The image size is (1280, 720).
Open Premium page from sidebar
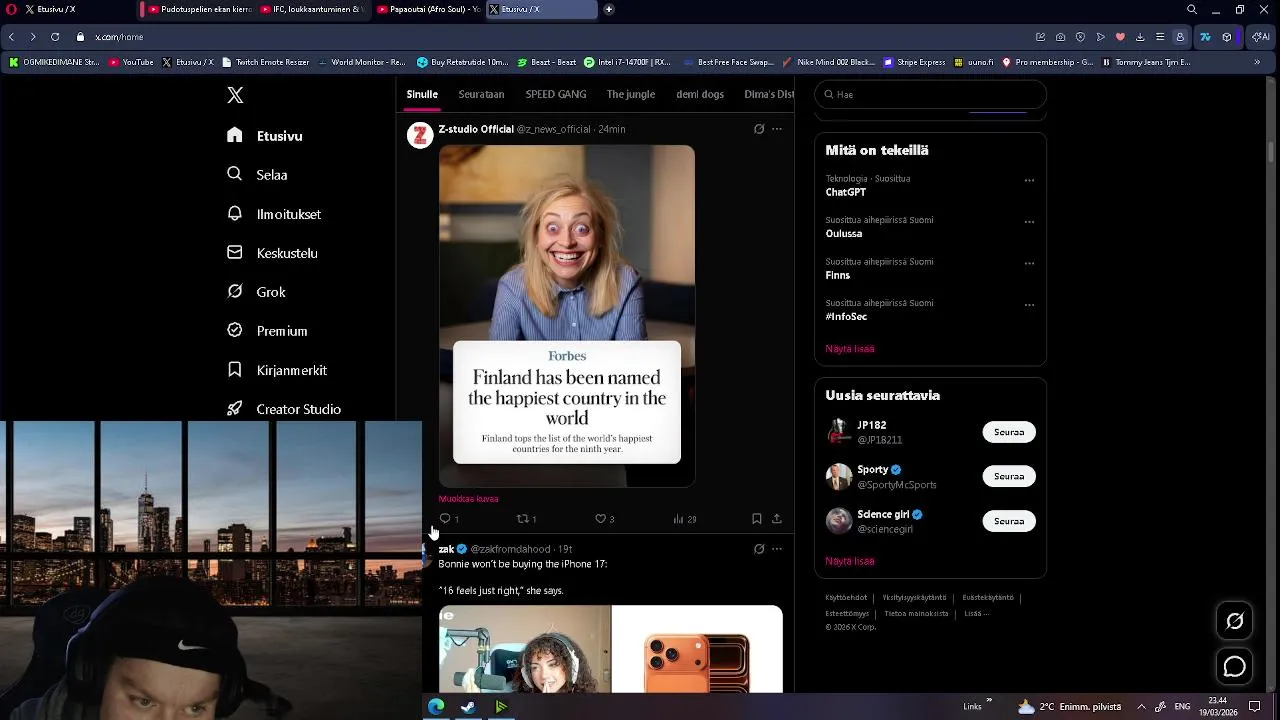click(267, 331)
